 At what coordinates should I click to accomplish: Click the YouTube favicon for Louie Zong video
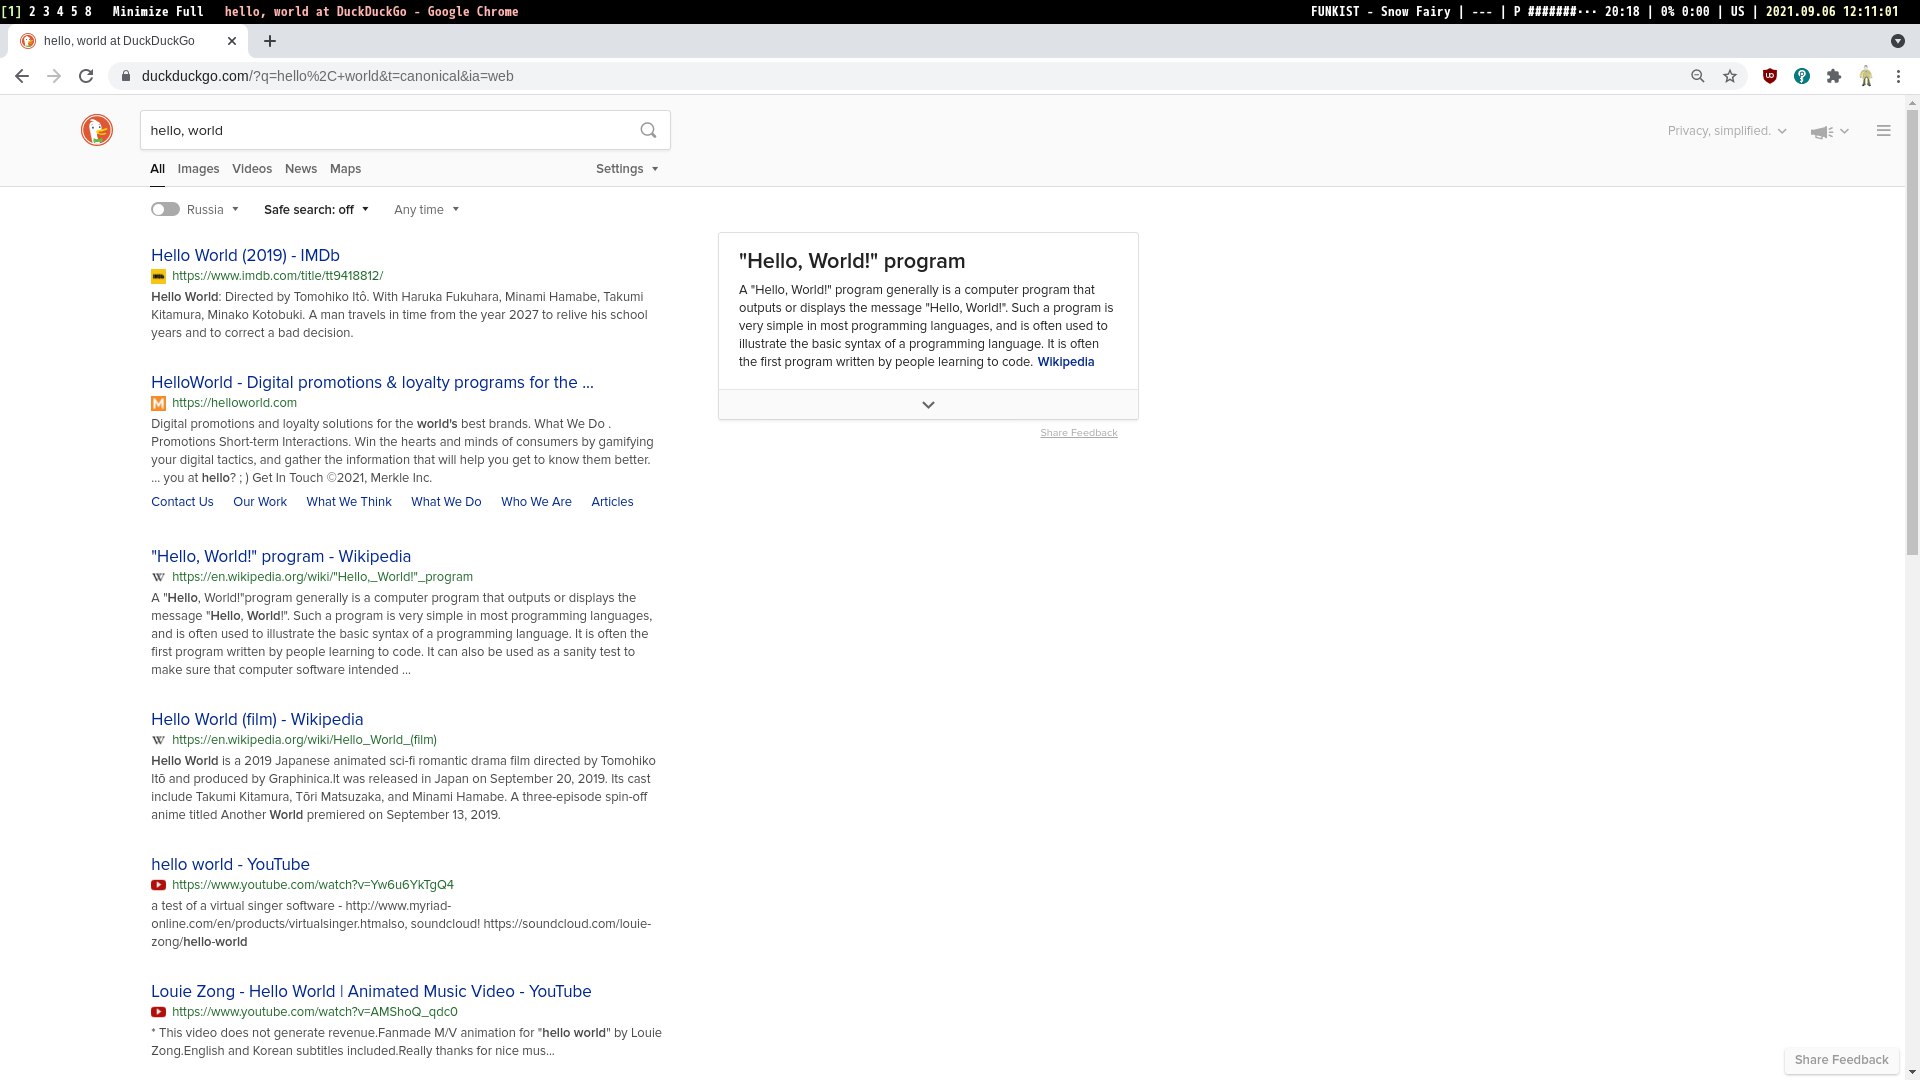[x=158, y=1012]
